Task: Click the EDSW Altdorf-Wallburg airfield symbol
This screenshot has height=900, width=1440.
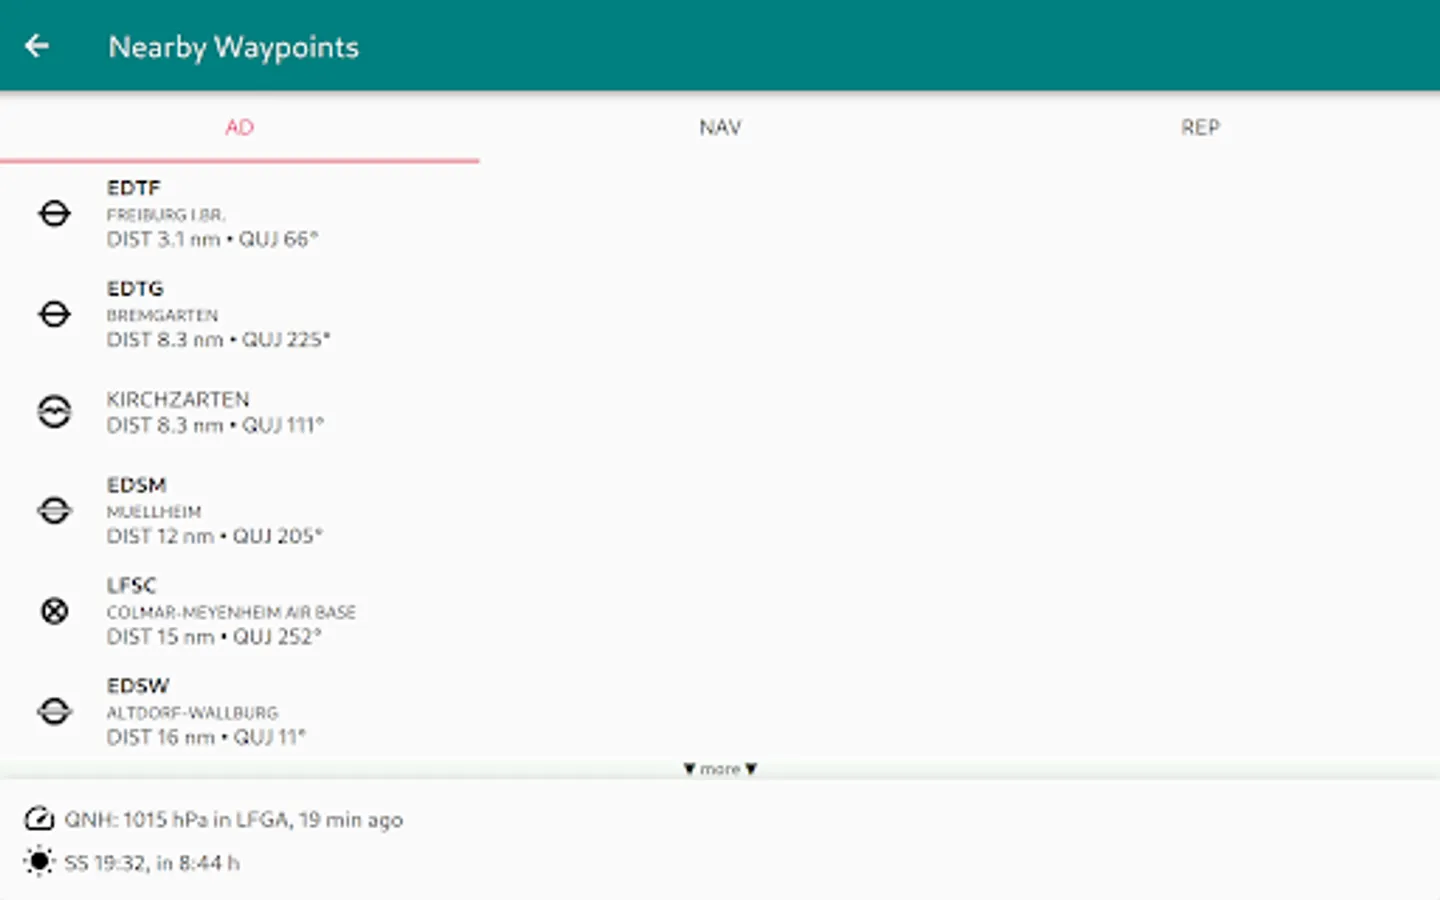Action: click(x=54, y=711)
